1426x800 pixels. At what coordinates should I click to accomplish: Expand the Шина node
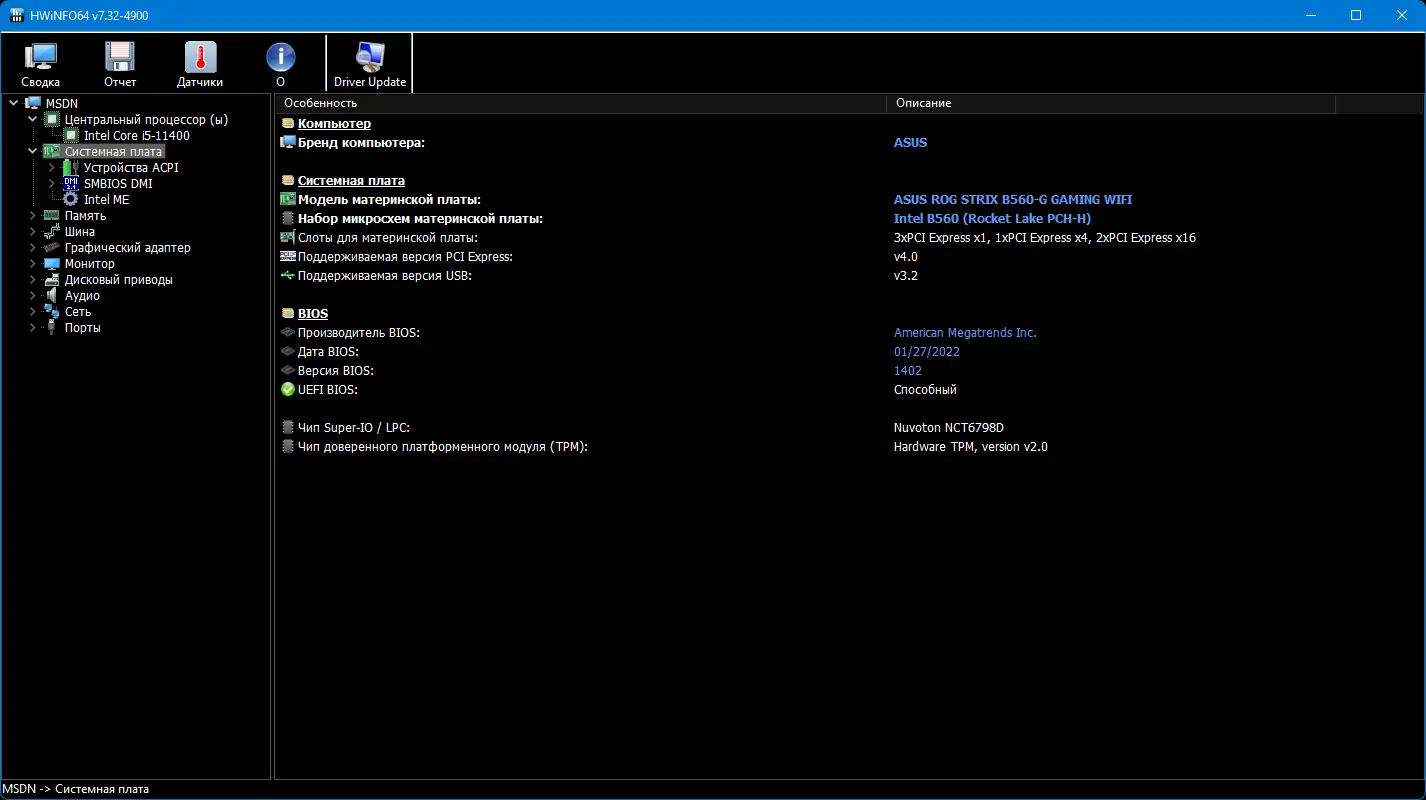click(32, 231)
